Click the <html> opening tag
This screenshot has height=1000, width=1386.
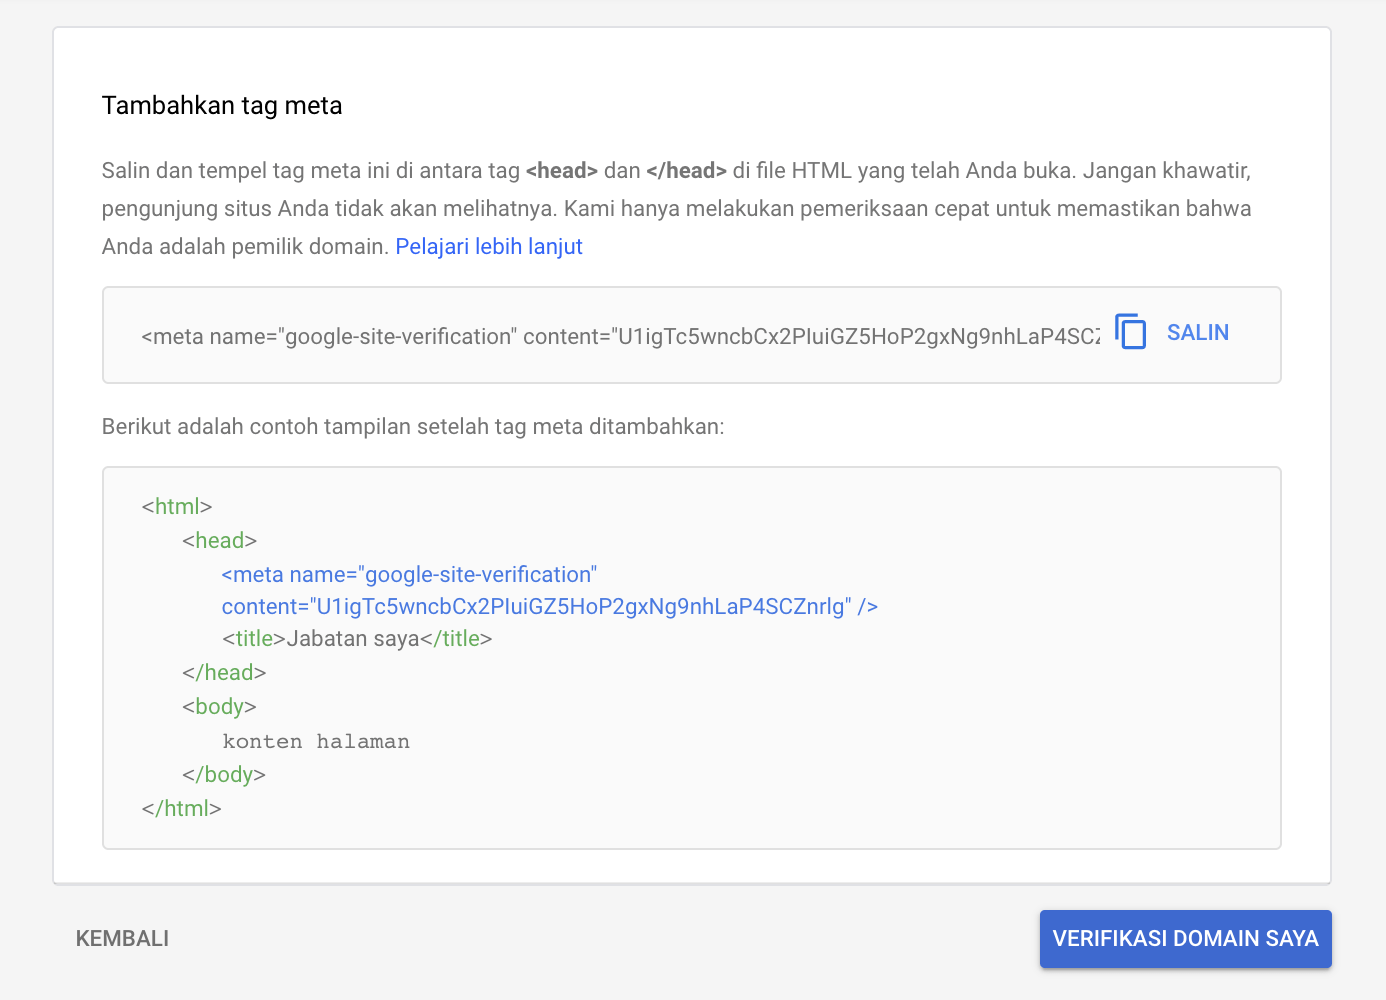(x=176, y=506)
